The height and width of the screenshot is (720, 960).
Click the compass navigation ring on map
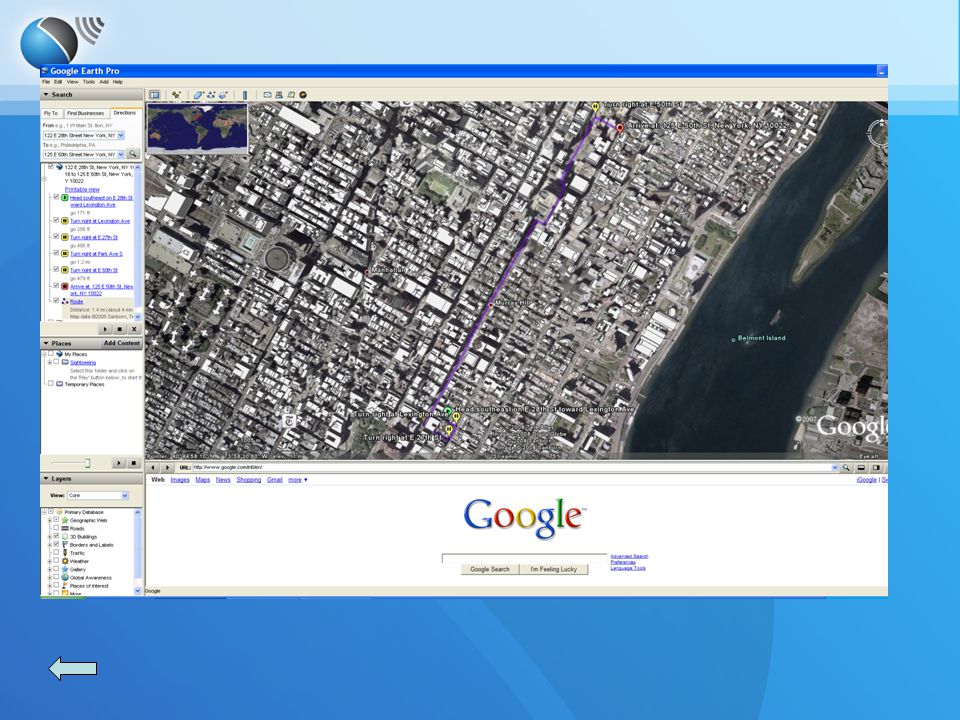click(879, 132)
